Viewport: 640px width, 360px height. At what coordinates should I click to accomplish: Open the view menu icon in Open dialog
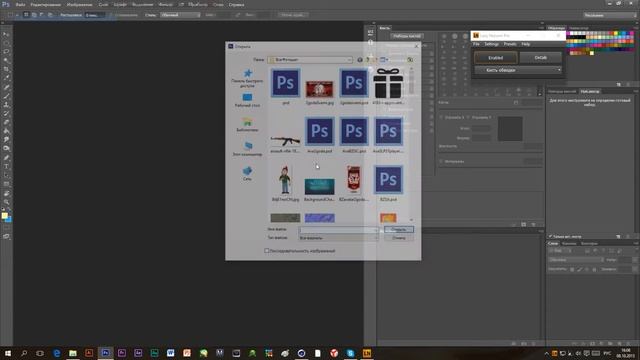(x=384, y=60)
